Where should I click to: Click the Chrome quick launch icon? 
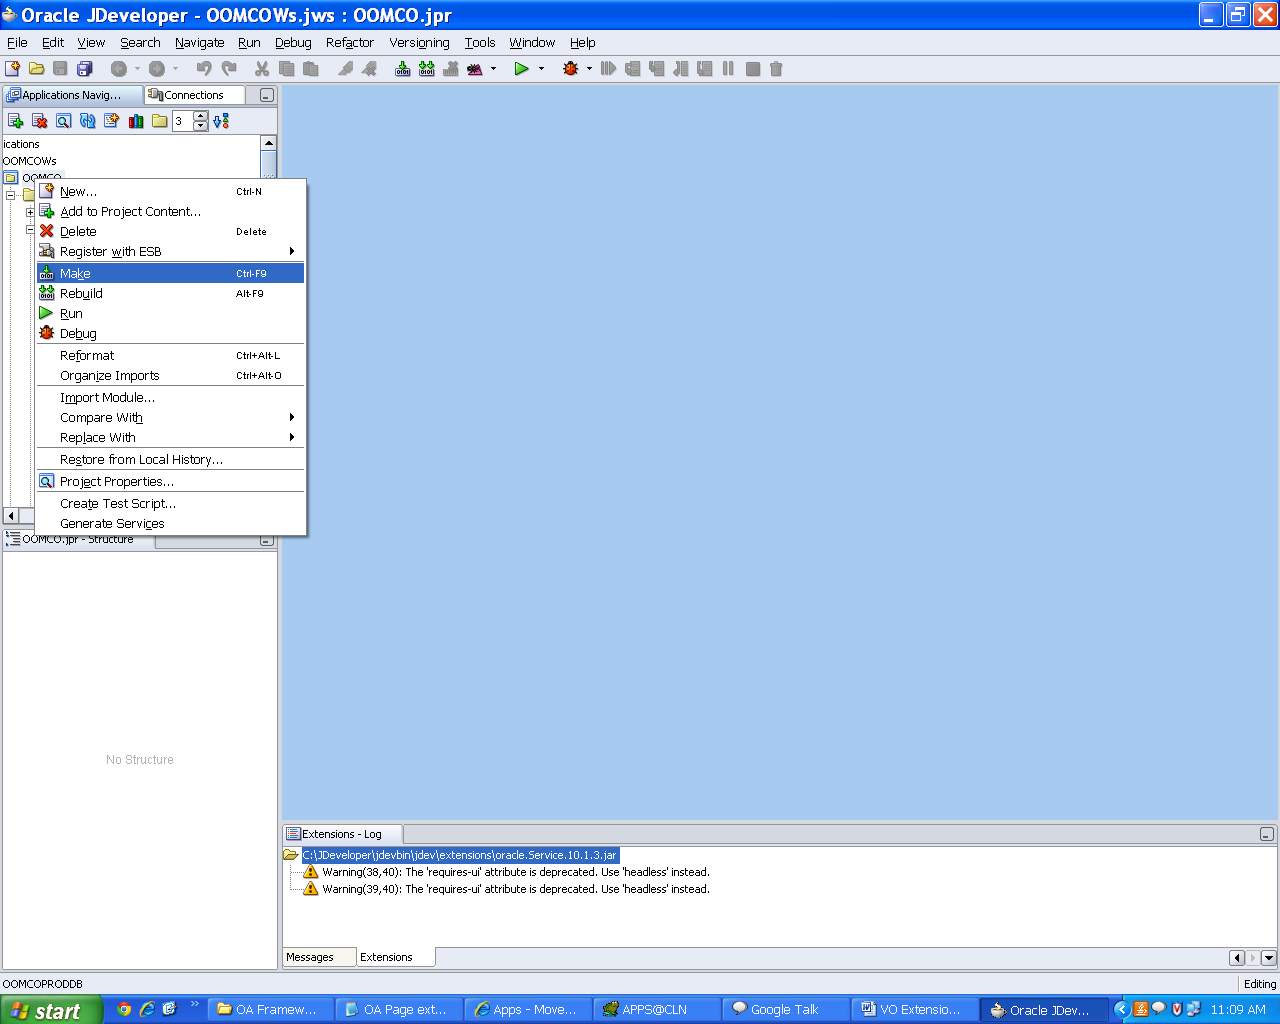click(124, 1009)
